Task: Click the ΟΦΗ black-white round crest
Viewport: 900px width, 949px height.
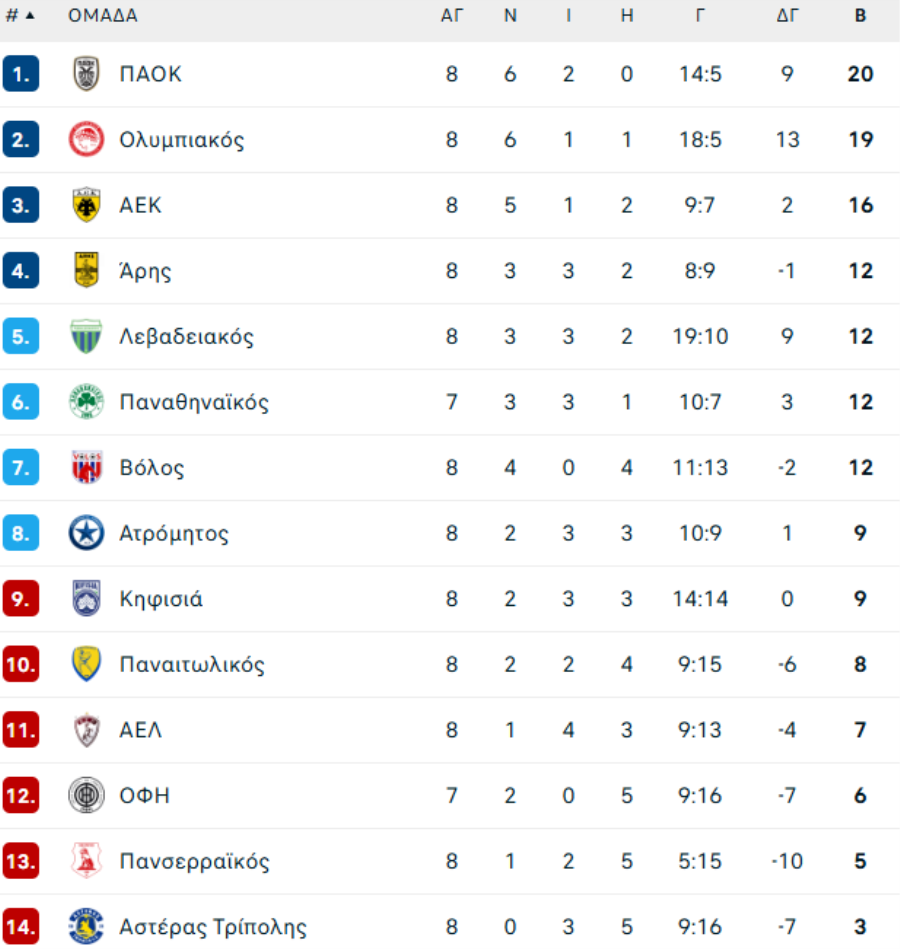Action: point(86,796)
